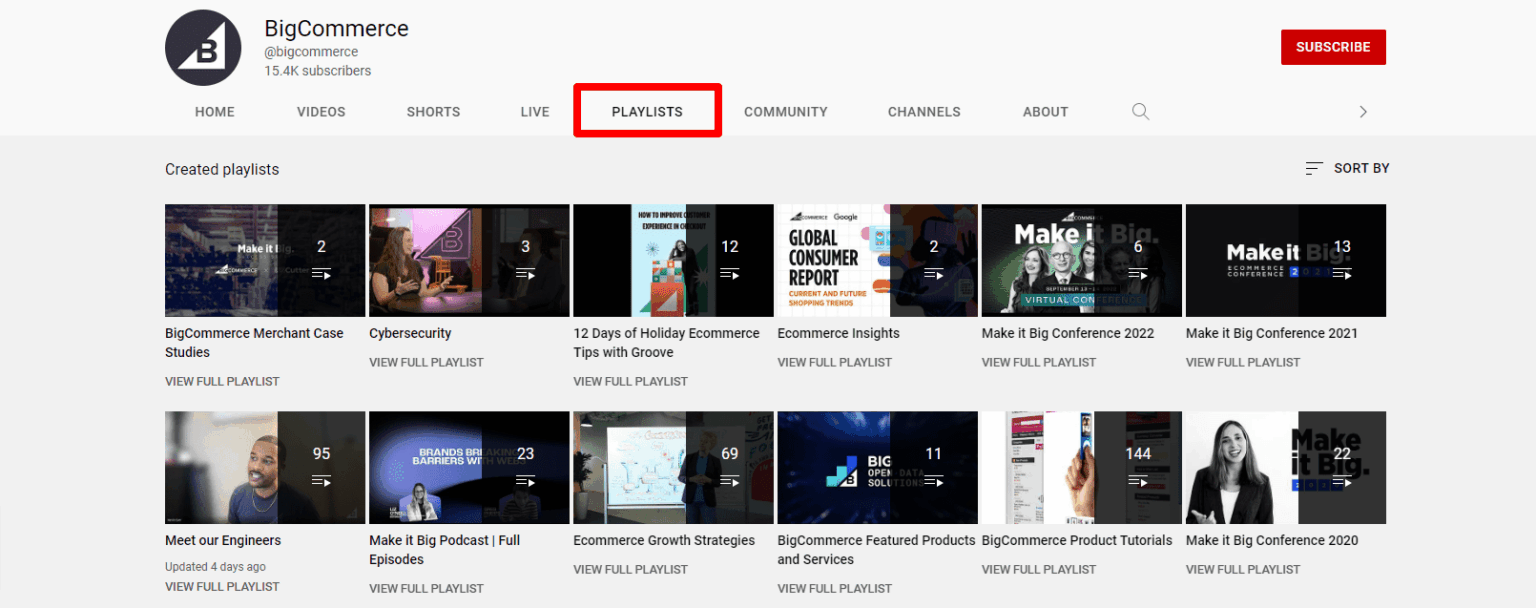Open the channel search magnifier icon
This screenshot has height=608, width=1536.
[1140, 111]
